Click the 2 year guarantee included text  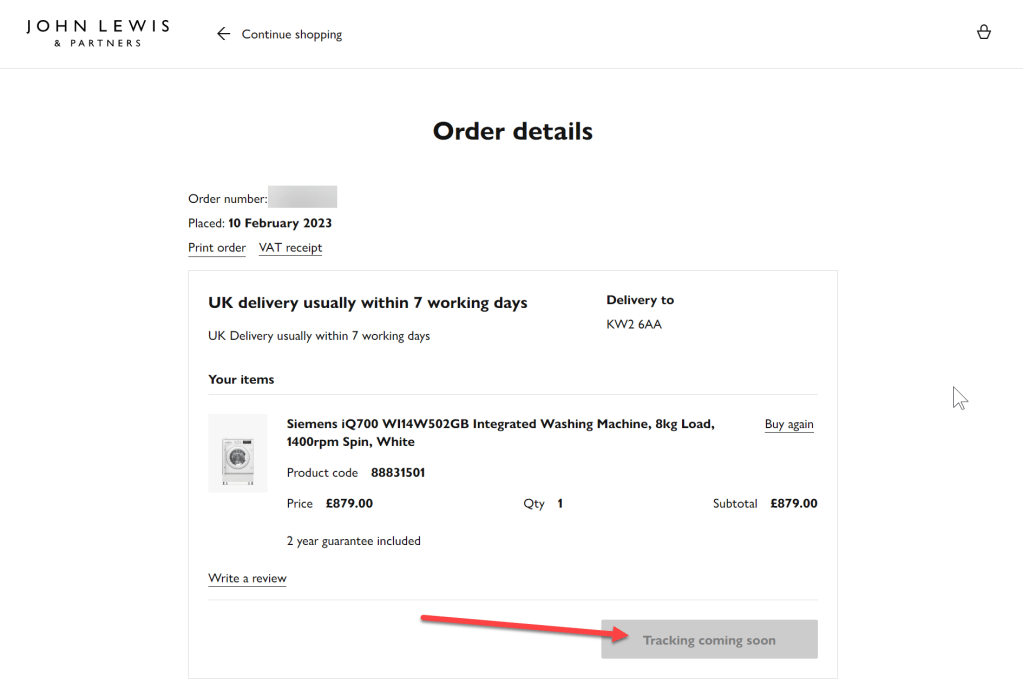tap(353, 541)
